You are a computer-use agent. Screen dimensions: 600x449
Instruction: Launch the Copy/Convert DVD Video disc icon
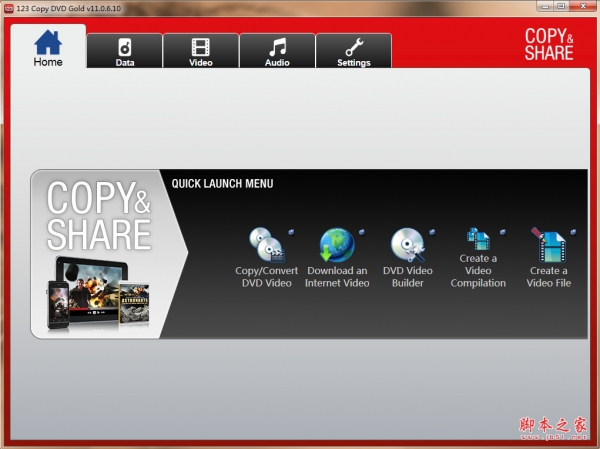(x=267, y=245)
